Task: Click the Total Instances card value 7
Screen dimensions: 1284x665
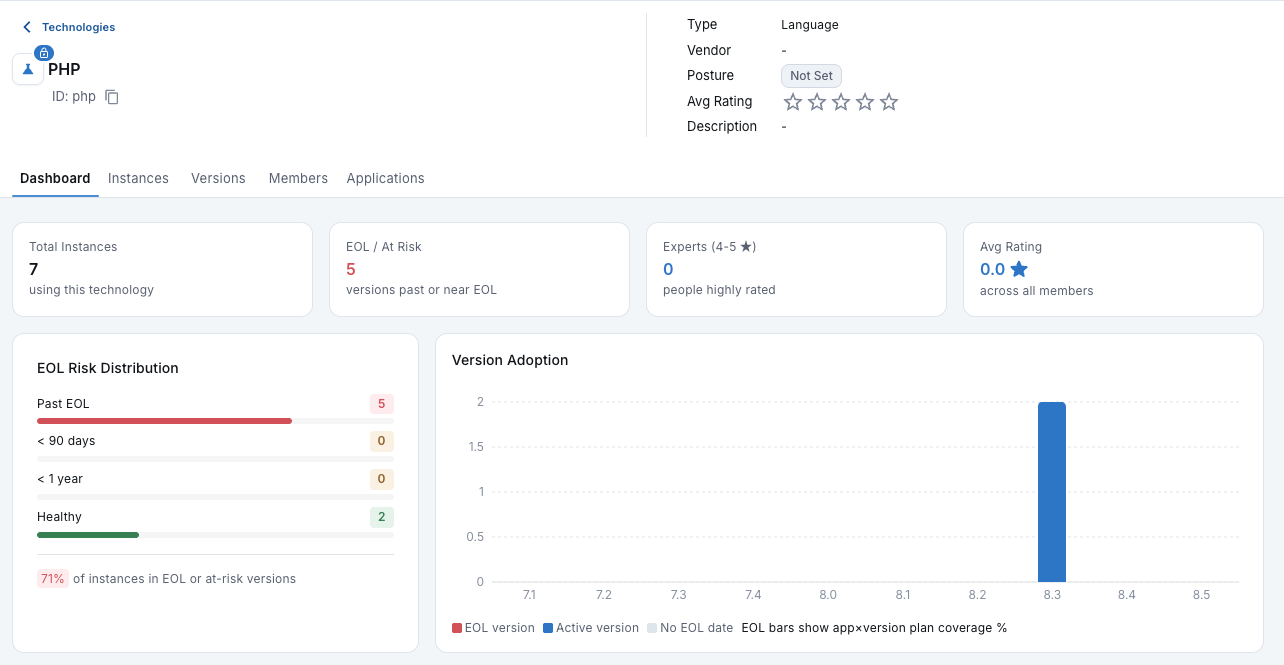Action: [x=34, y=269]
